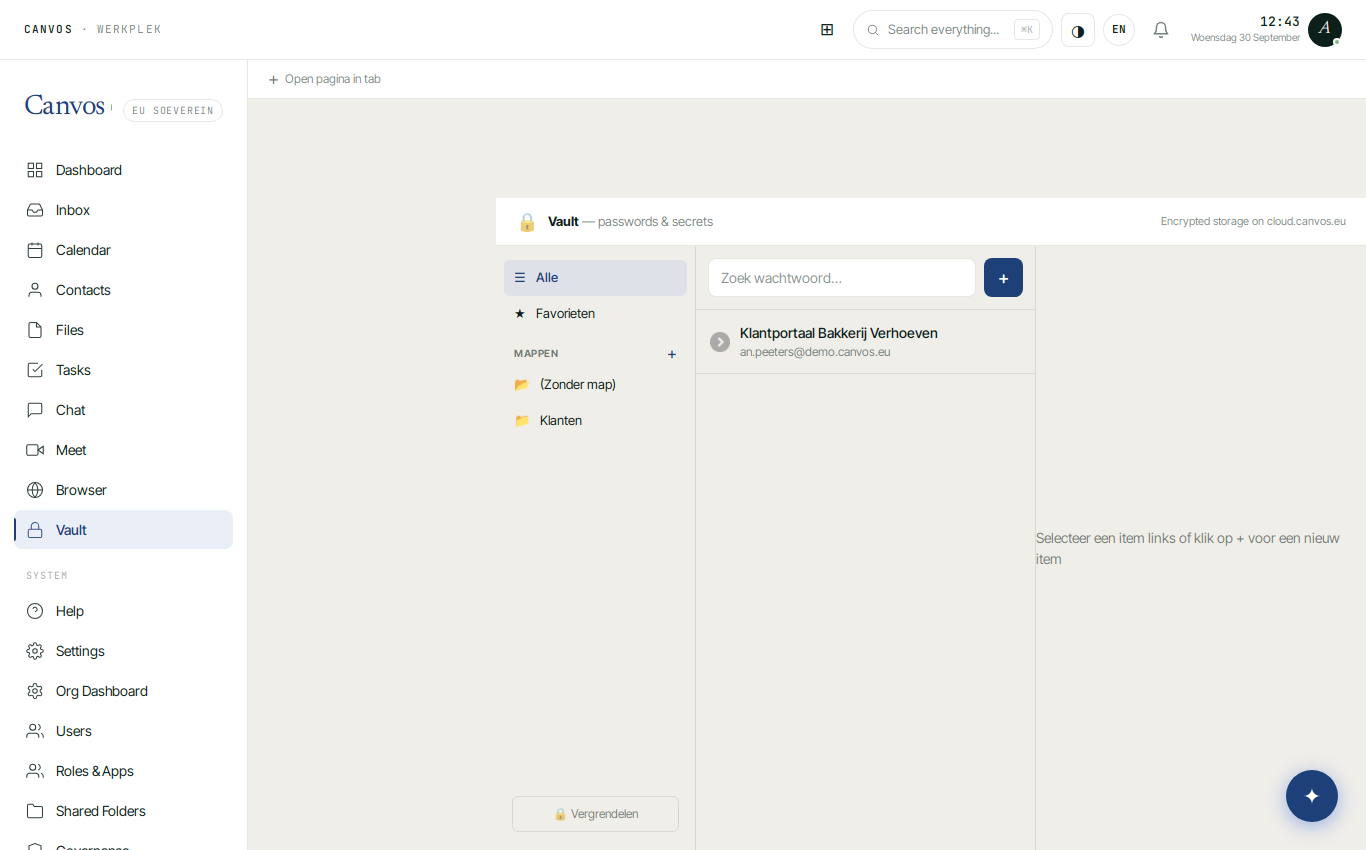Click the EU Soeverein badge
Viewport: 1366px width, 850px height.
(173, 111)
